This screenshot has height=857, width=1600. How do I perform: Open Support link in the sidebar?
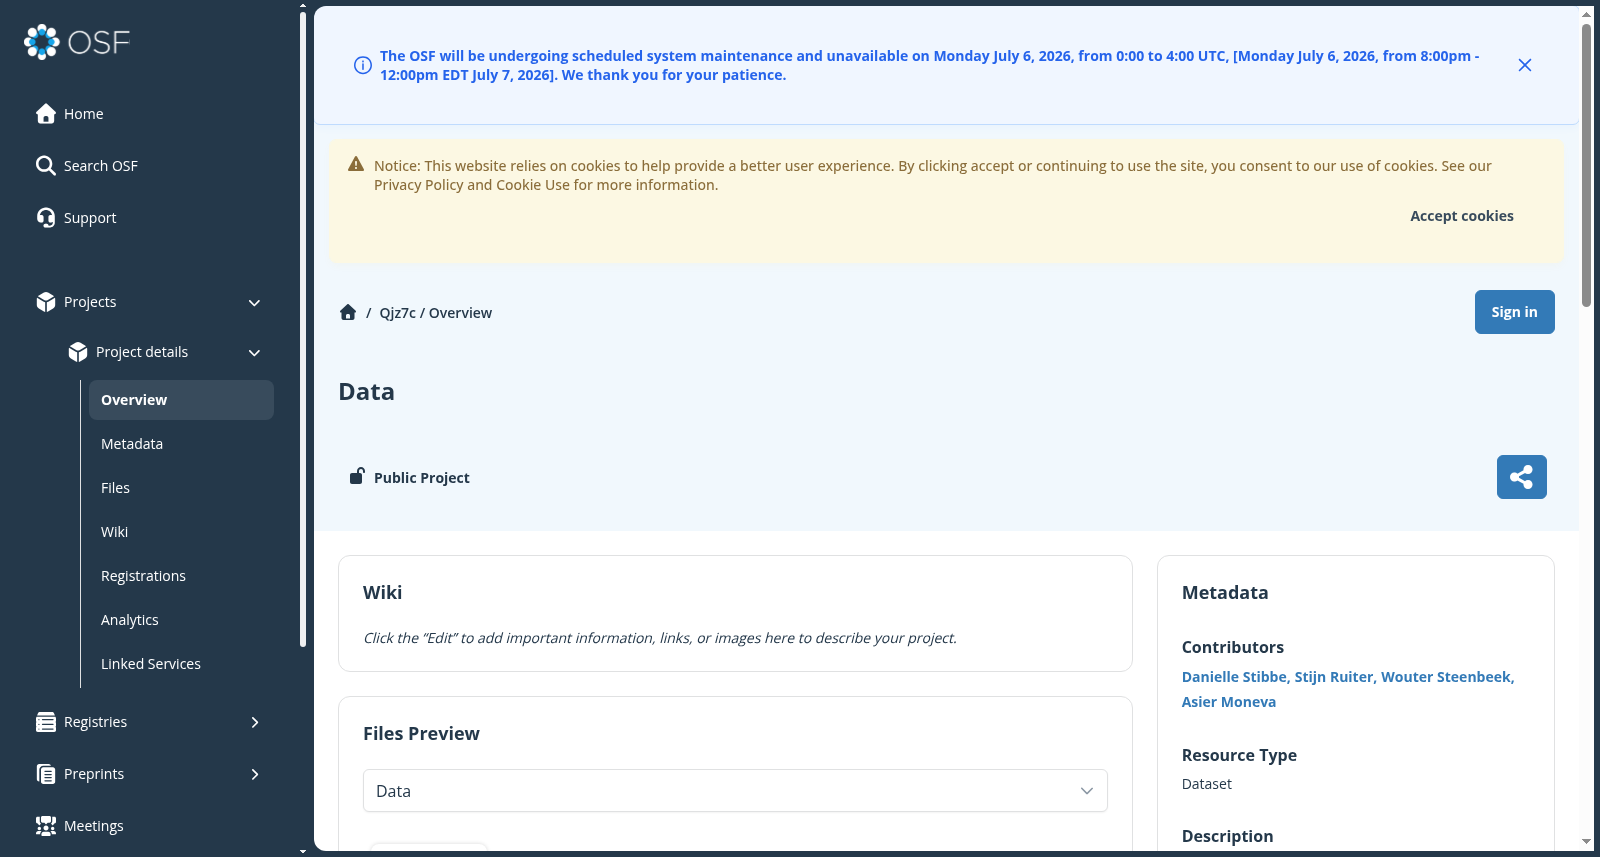[x=90, y=218]
